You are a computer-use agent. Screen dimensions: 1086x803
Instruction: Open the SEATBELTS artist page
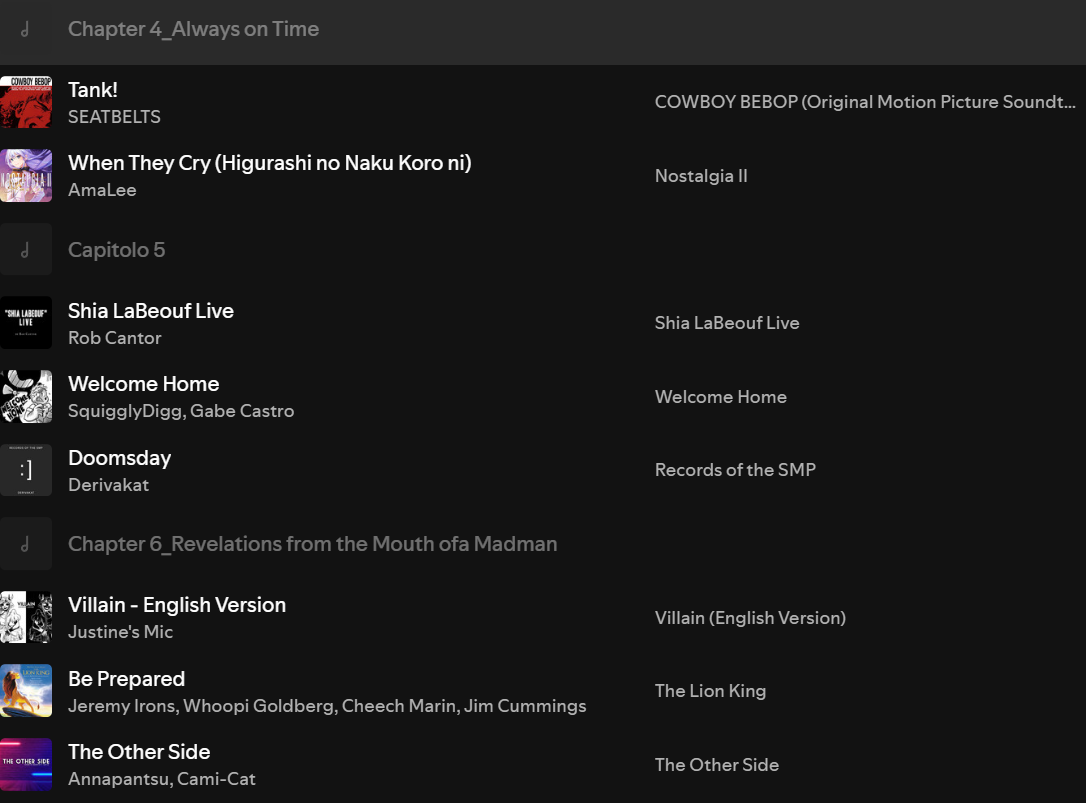click(114, 117)
